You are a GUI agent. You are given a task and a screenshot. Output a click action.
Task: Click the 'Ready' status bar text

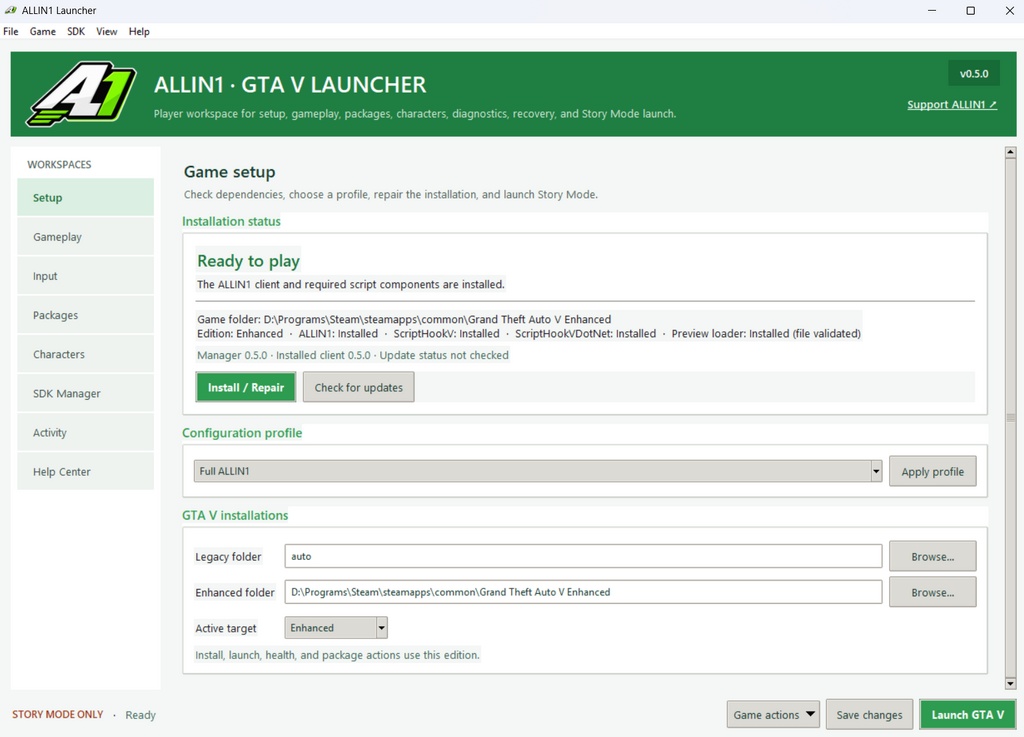coord(140,715)
